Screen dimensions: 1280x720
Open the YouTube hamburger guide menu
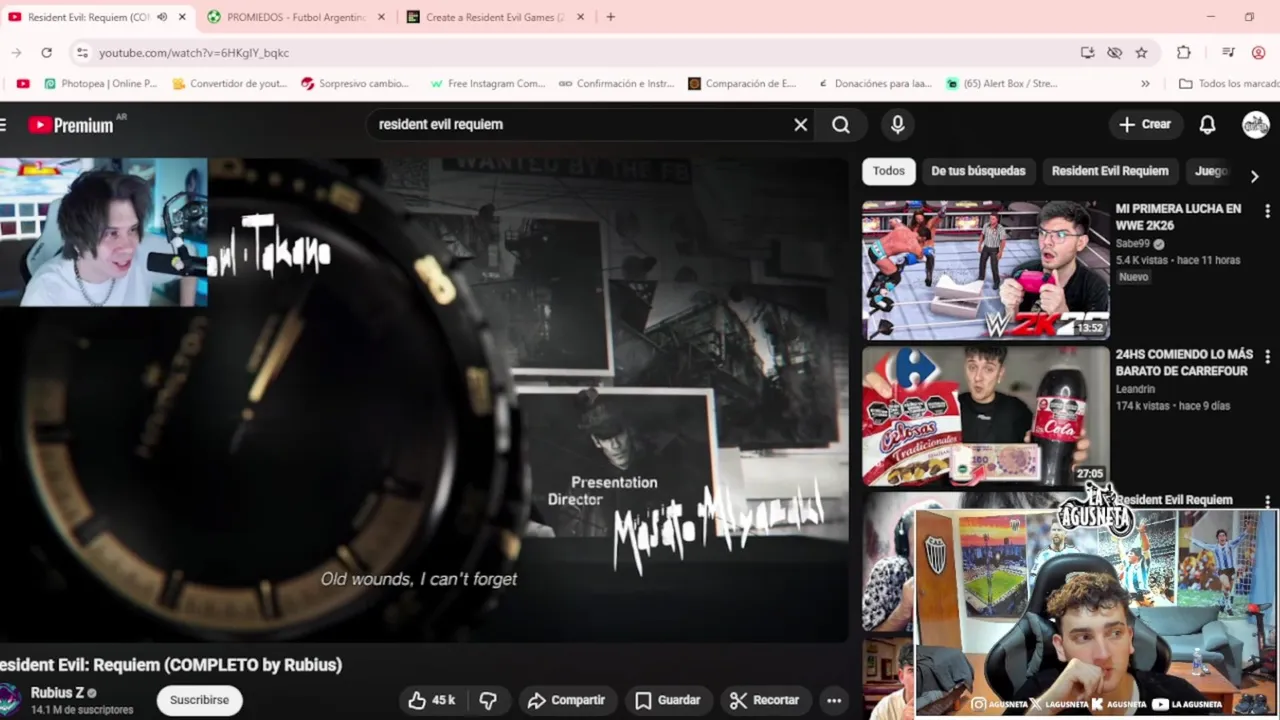click(x=4, y=125)
